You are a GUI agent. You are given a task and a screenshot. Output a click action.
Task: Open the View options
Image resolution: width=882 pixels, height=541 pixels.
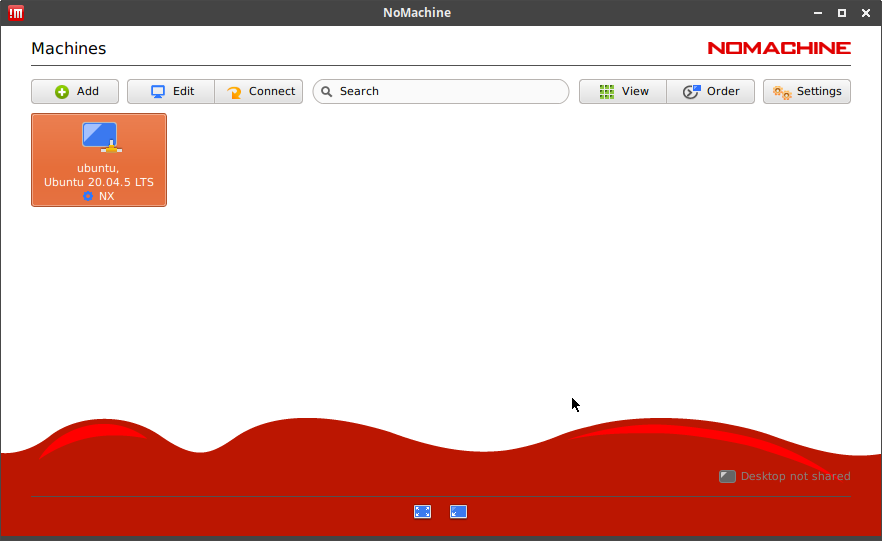(x=623, y=92)
